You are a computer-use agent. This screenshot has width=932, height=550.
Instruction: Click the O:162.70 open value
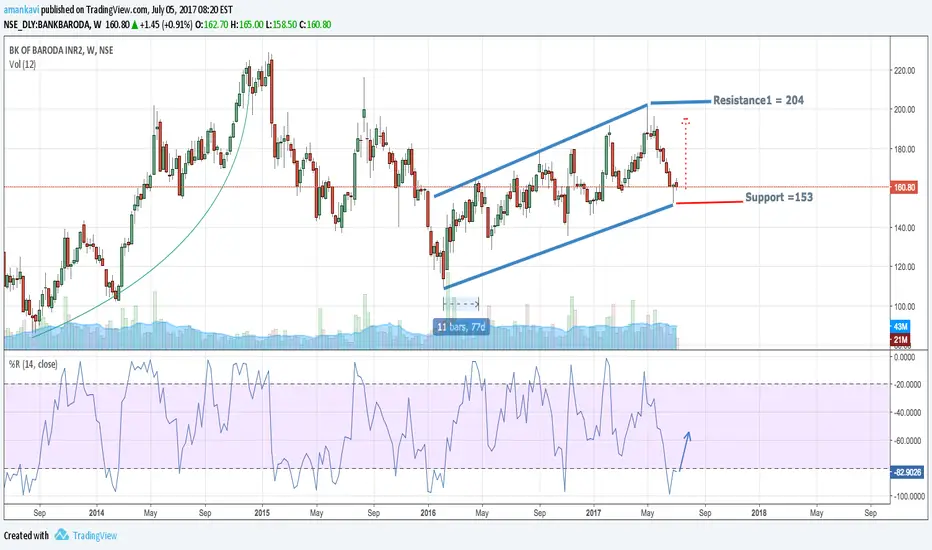pos(212,25)
